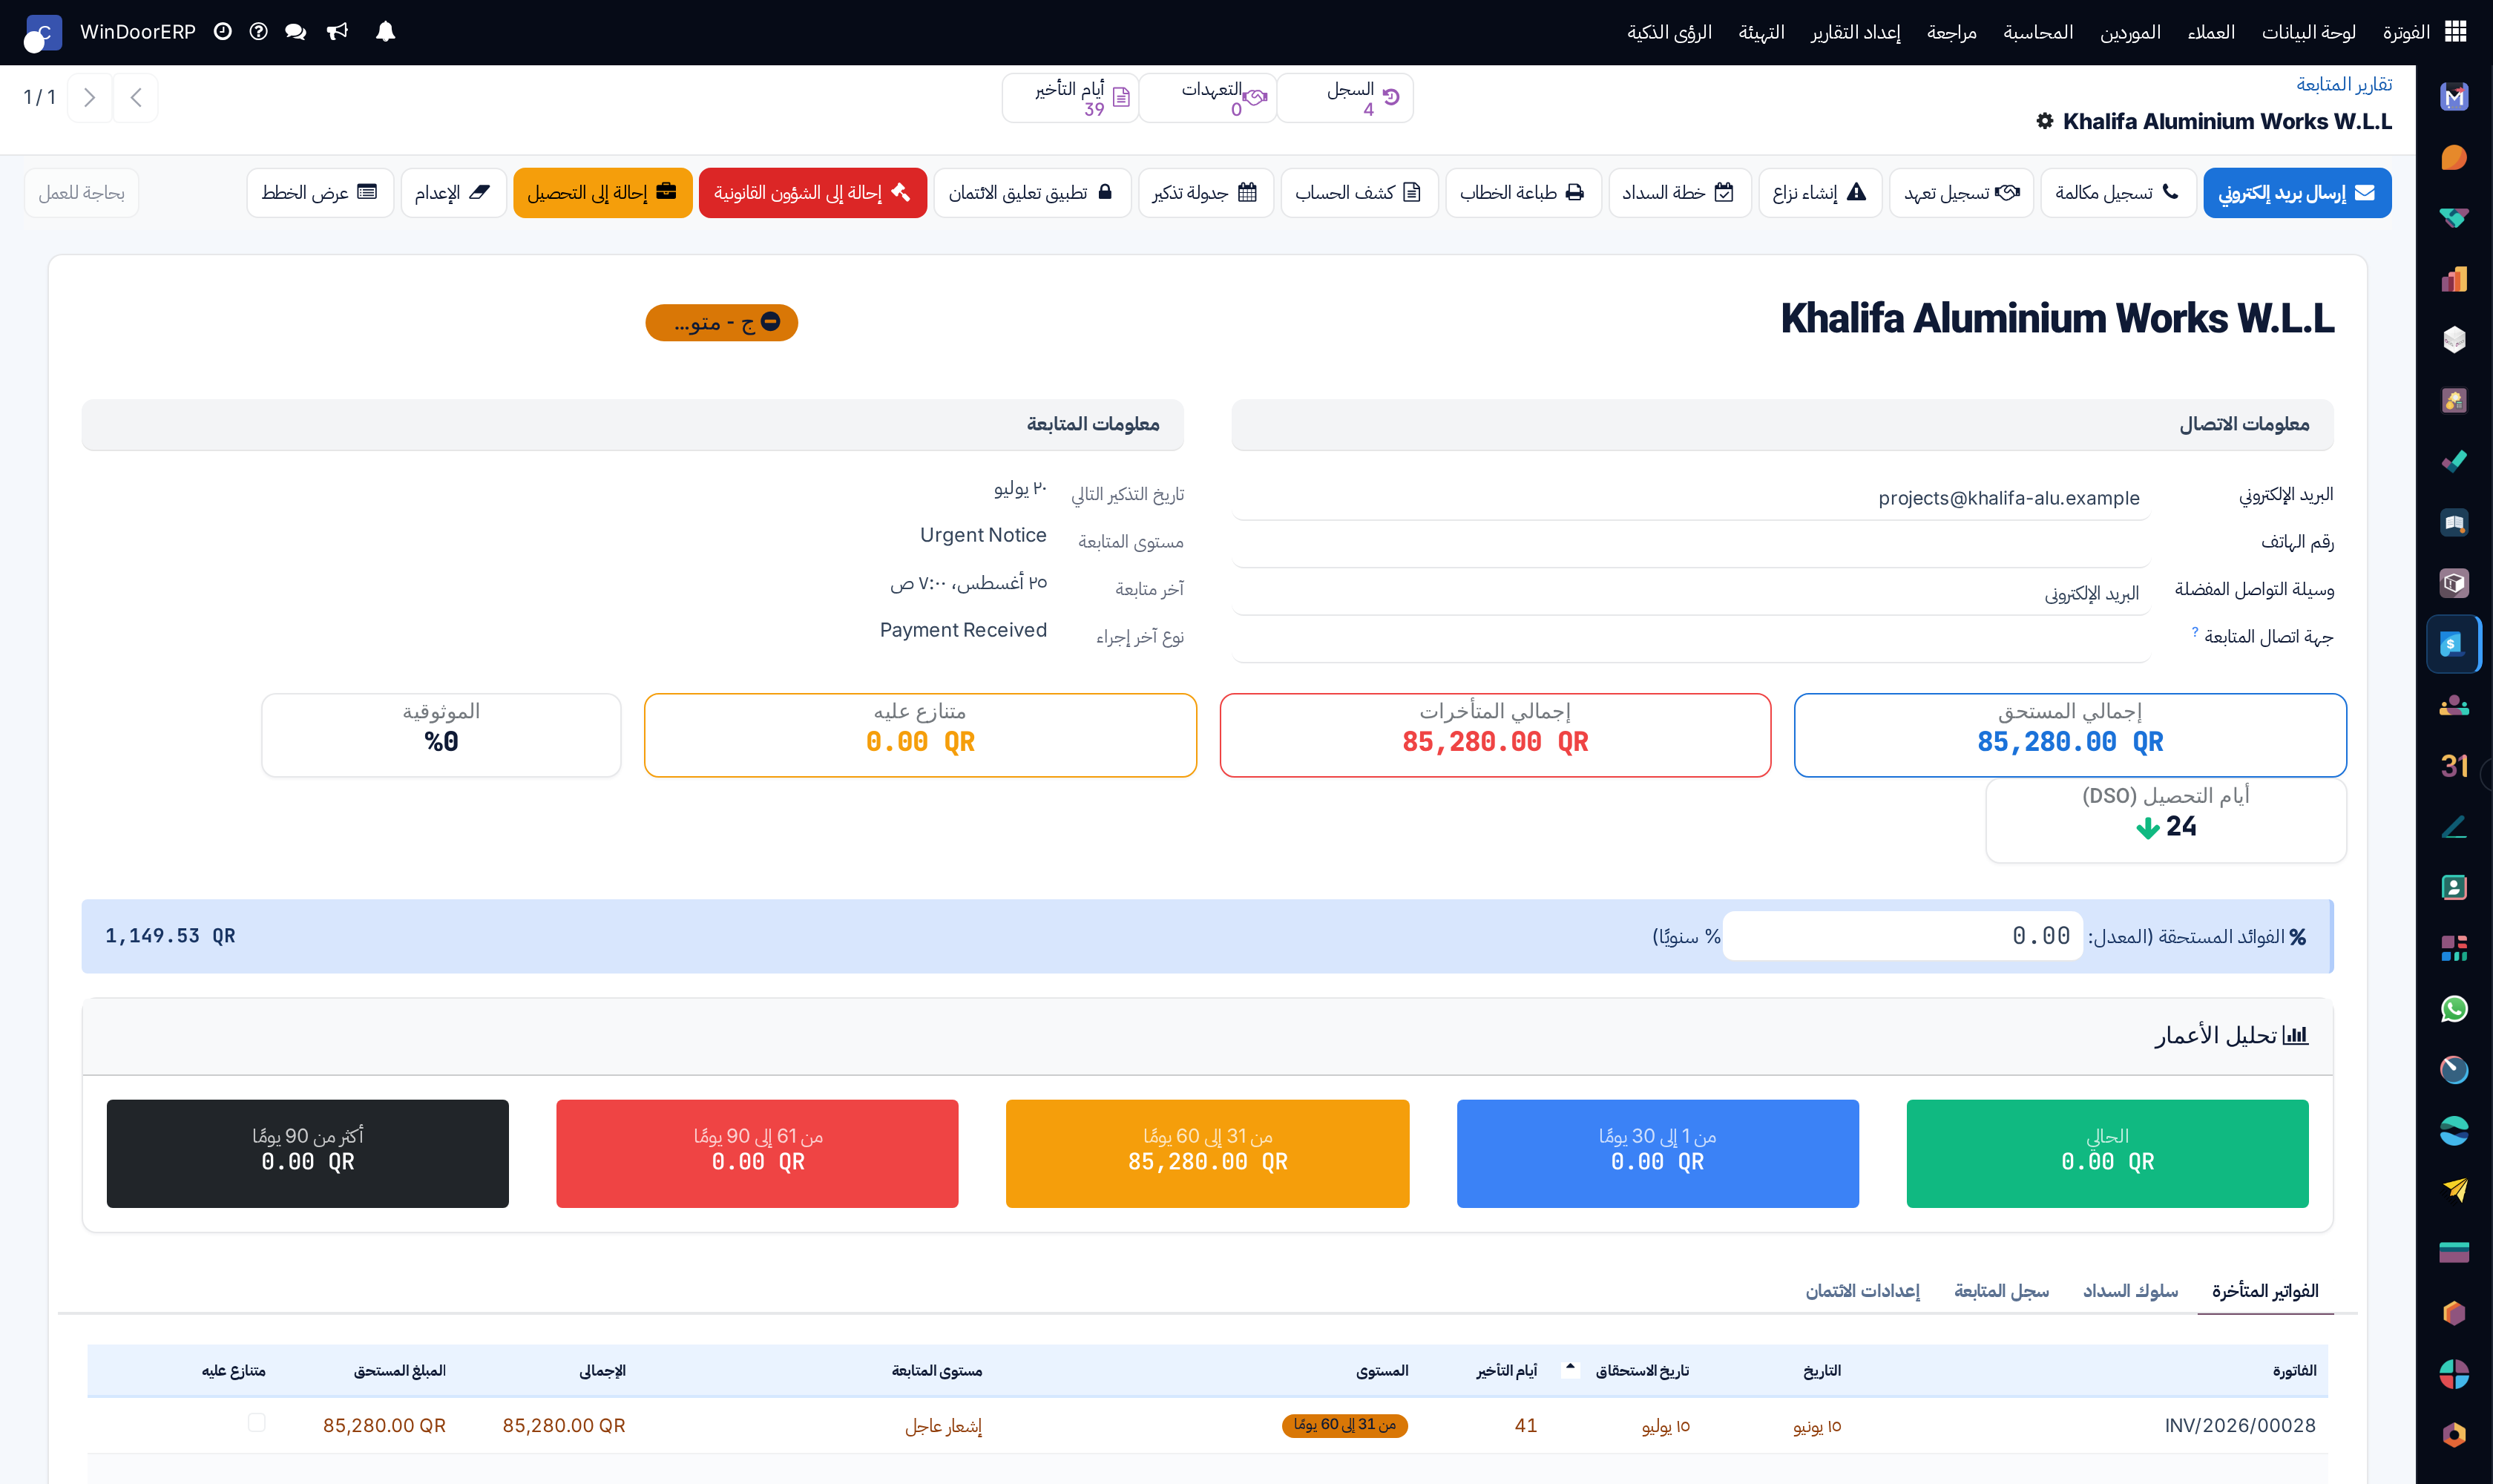Open the invoicing dollar app in sidebar
Screen dimensions: 2493x1484
2454,644
